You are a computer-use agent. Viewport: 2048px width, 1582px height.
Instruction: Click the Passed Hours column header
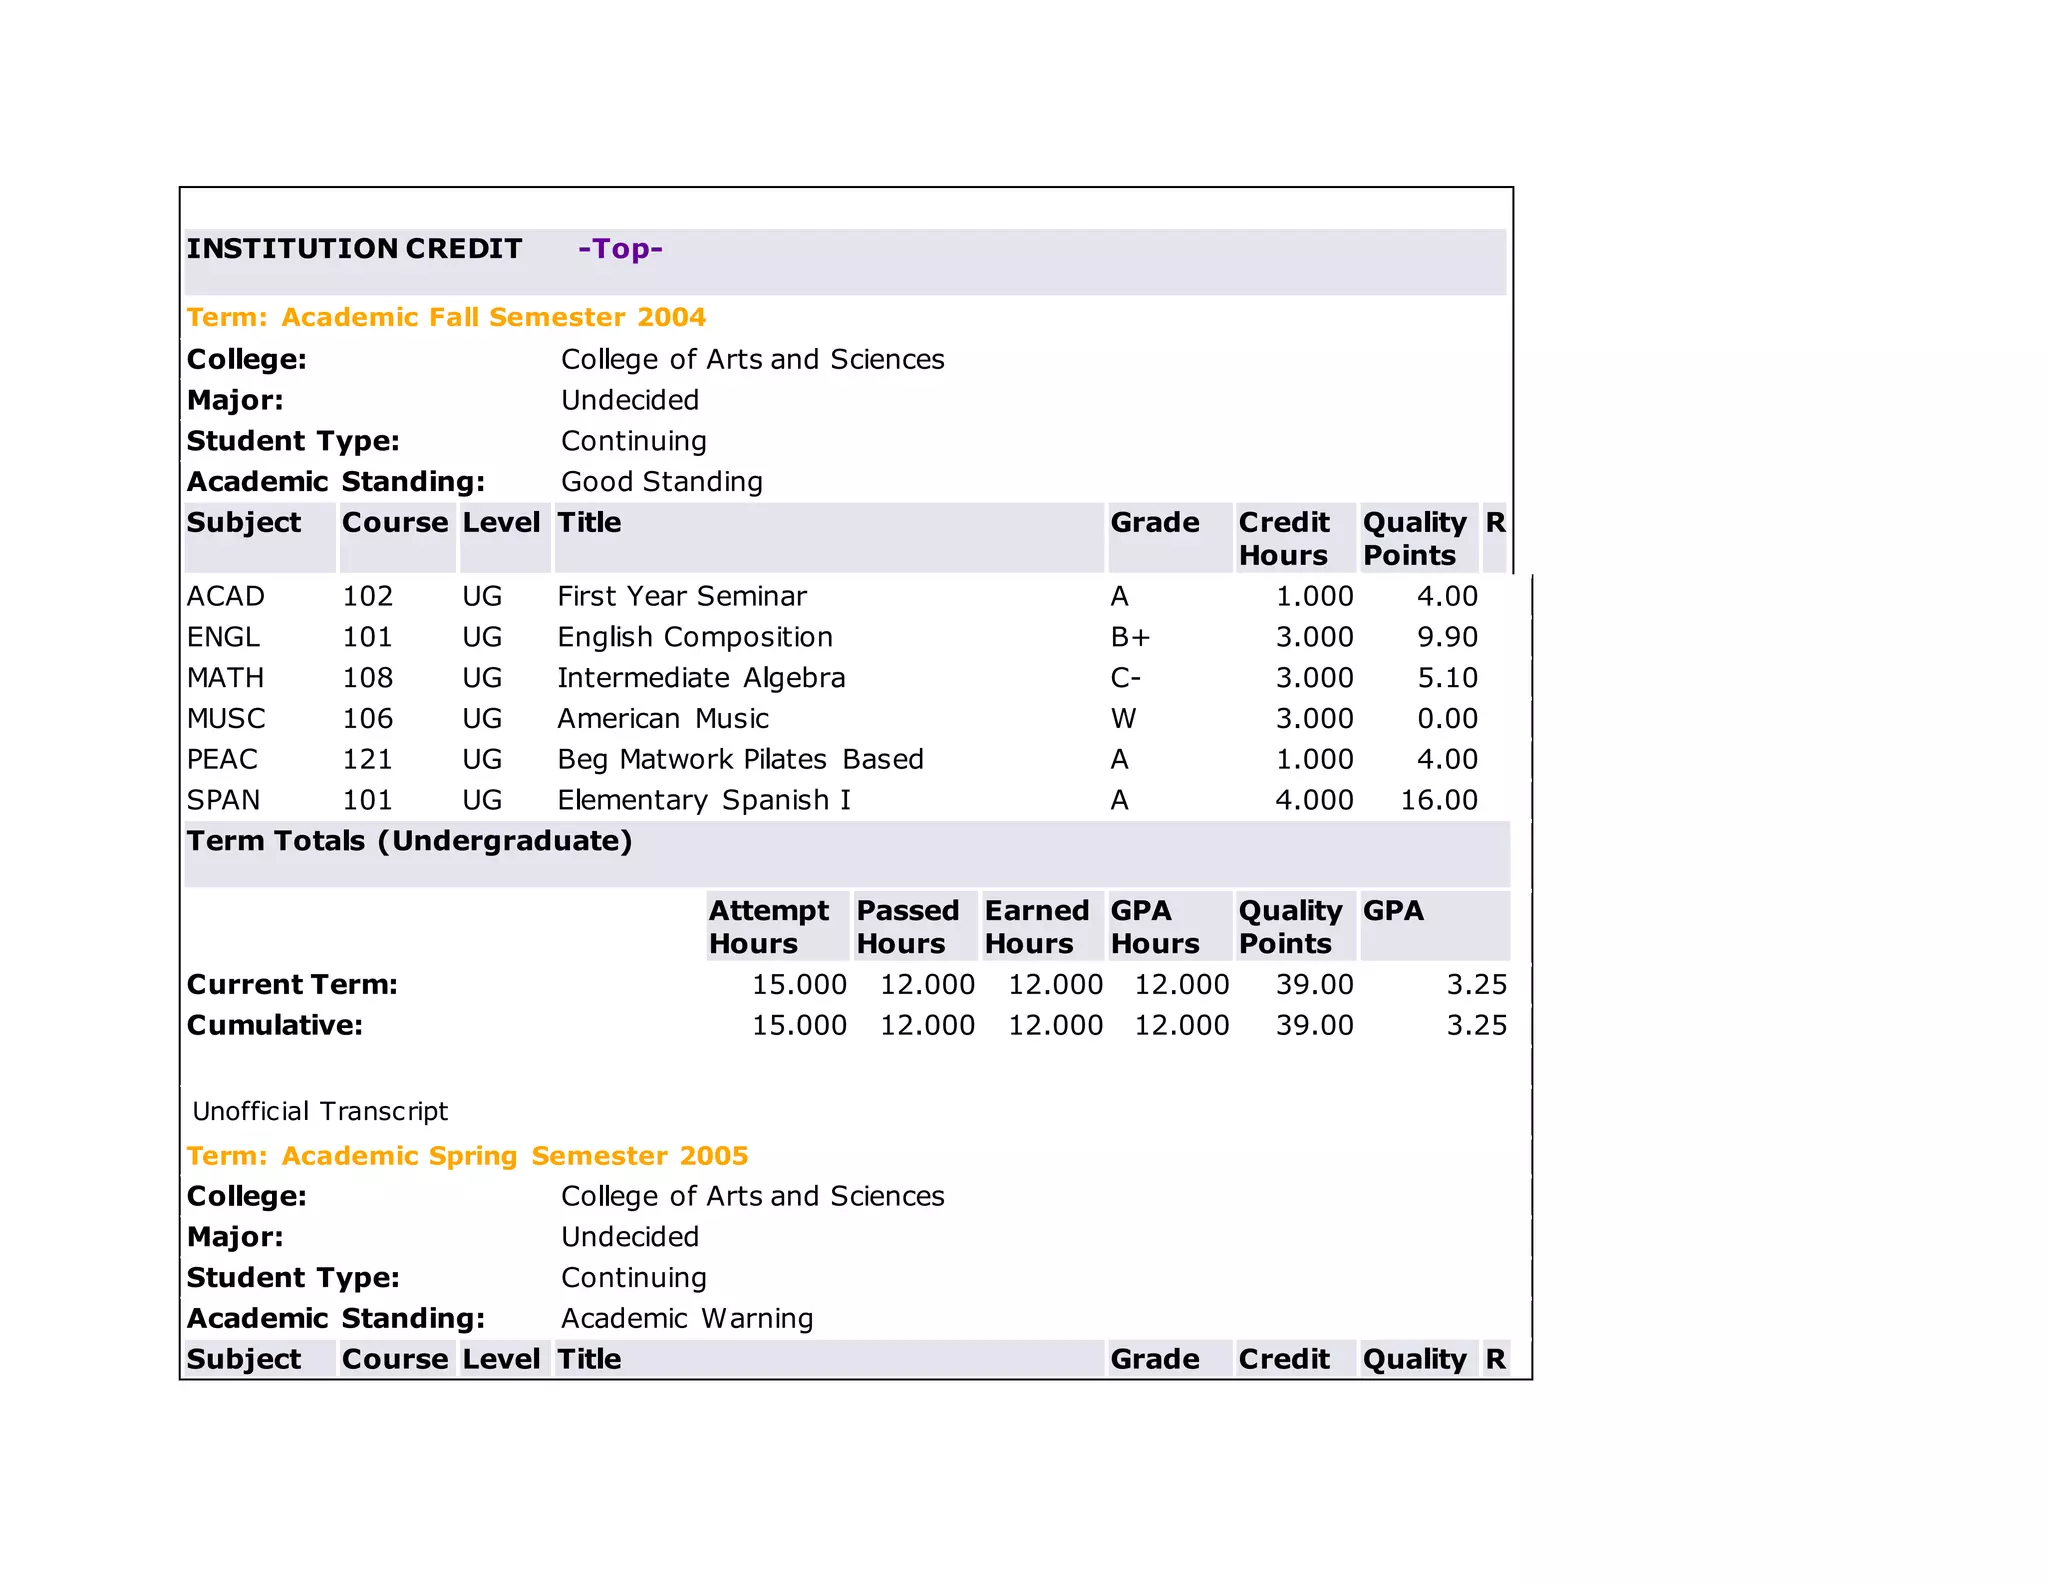907,927
